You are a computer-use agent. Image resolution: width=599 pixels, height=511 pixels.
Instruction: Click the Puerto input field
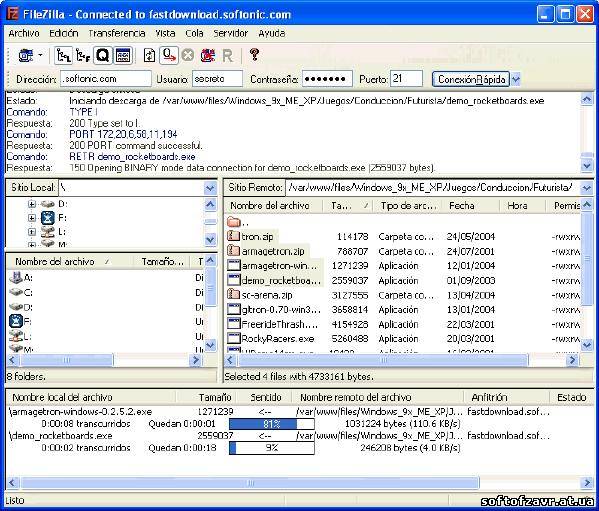point(406,79)
